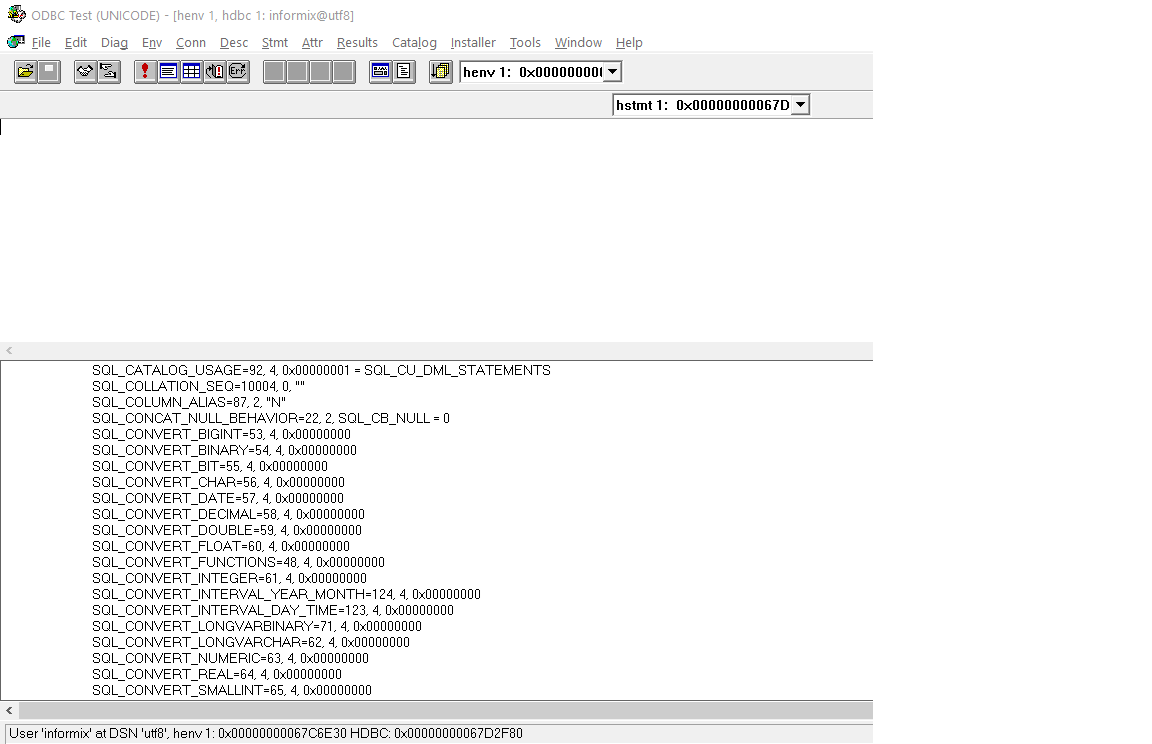
Task: Open the Catalog menu
Action: point(414,43)
